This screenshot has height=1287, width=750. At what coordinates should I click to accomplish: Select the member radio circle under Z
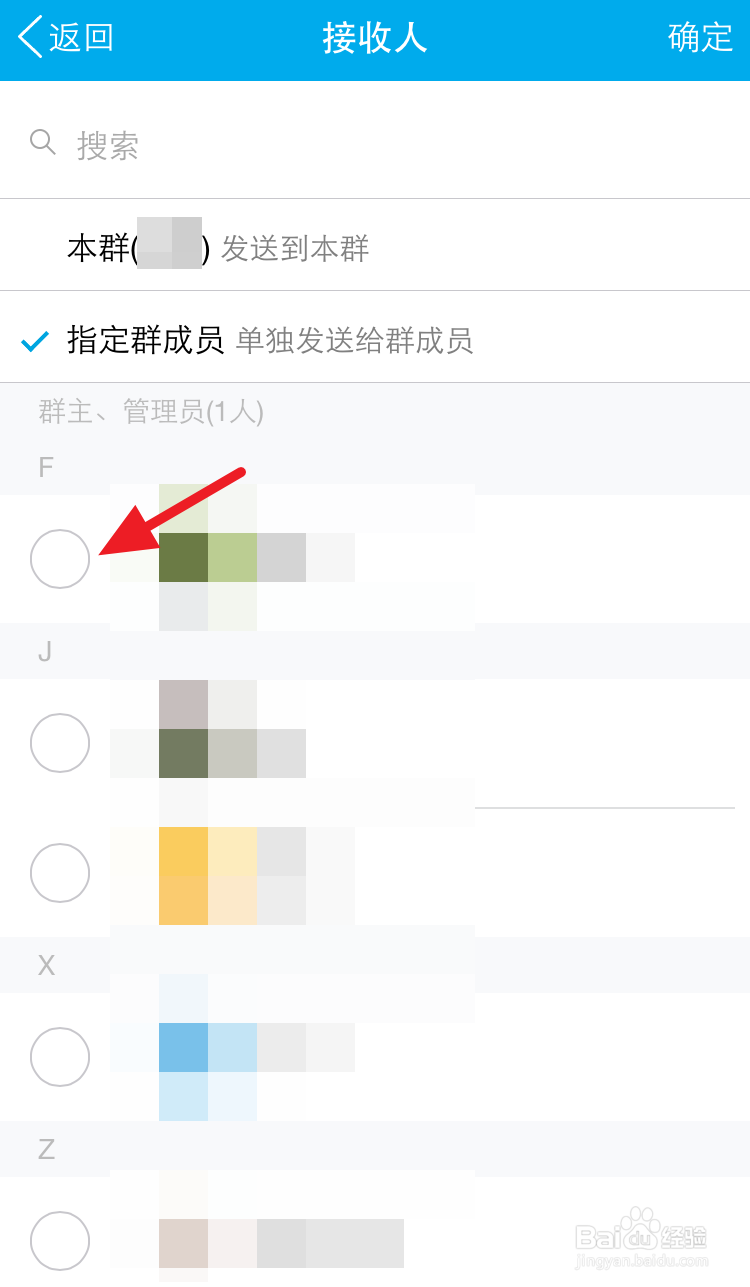tap(60, 1241)
